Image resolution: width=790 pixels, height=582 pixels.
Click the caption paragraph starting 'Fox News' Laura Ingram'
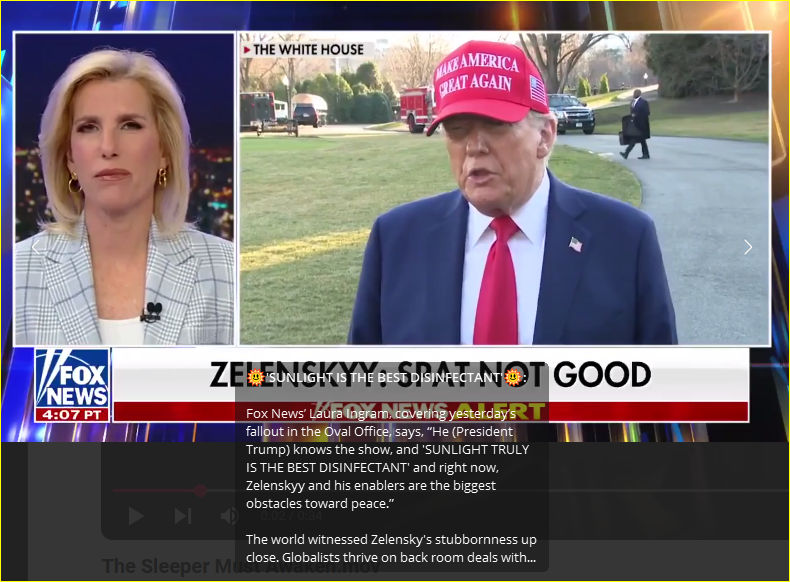pos(387,459)
